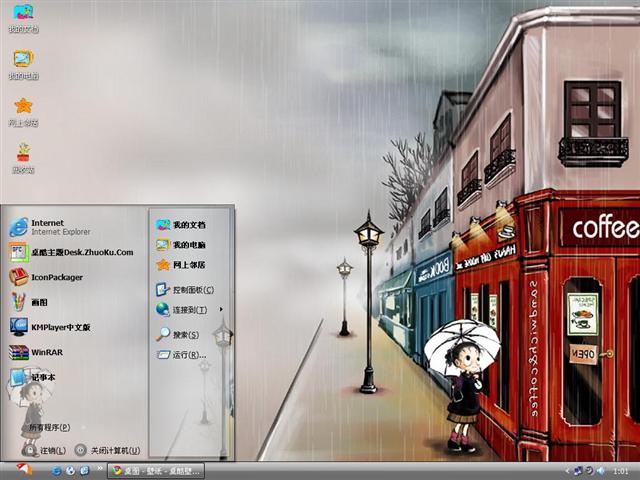
Task: Launch KMPlayer中文版
Action: (x=50, y=327)
